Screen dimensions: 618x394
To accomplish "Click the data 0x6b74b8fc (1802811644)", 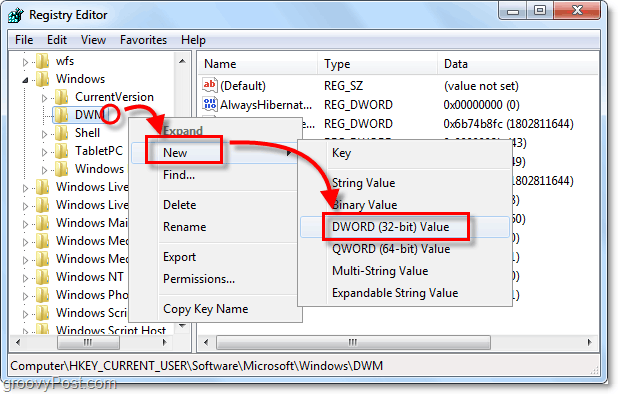I will (x=508, y=124).
